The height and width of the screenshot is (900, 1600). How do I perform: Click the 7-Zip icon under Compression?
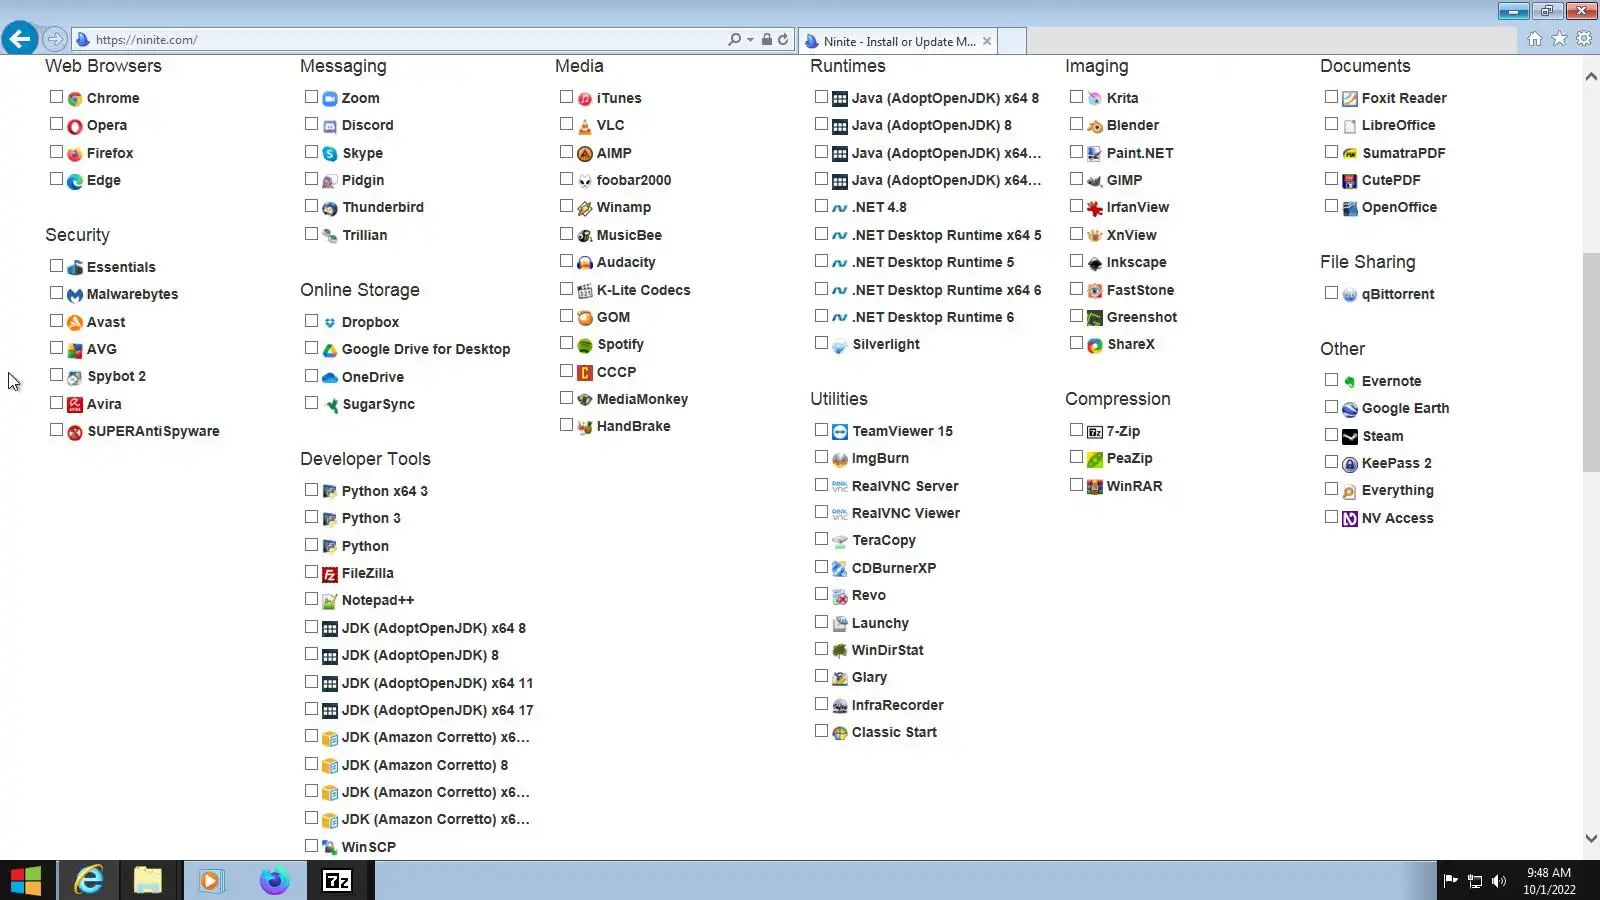tap(1095, 432)
